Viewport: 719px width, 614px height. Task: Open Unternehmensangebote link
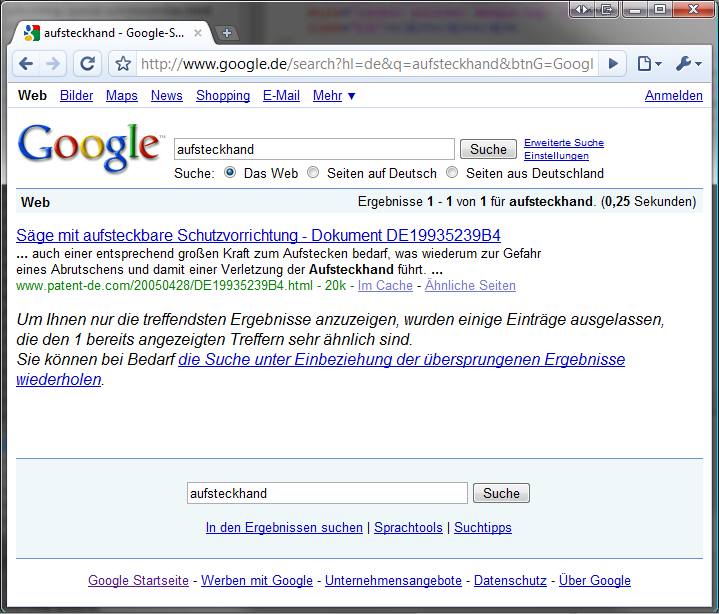[393, 580]
